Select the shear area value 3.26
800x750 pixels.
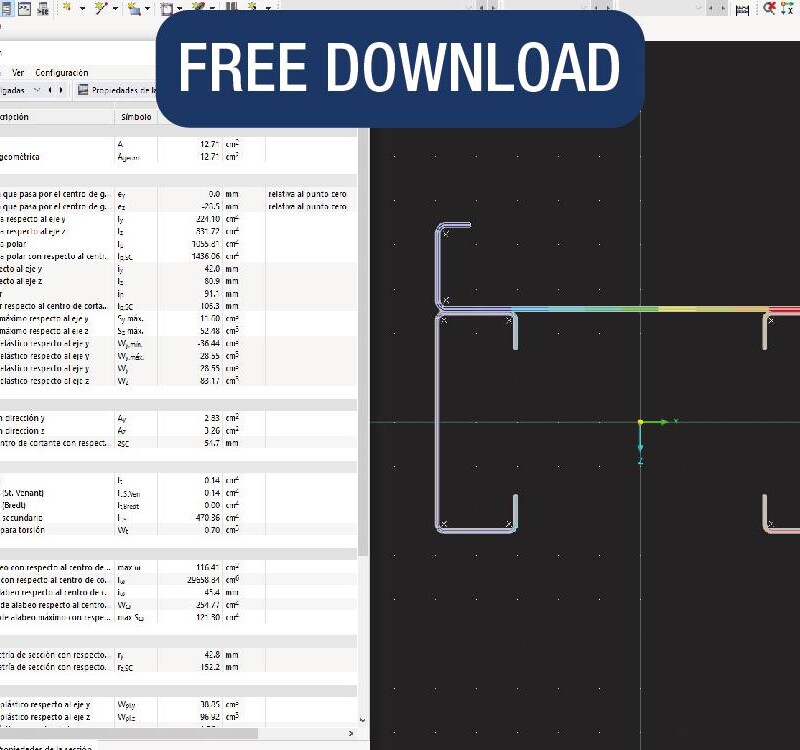(212, 431)
